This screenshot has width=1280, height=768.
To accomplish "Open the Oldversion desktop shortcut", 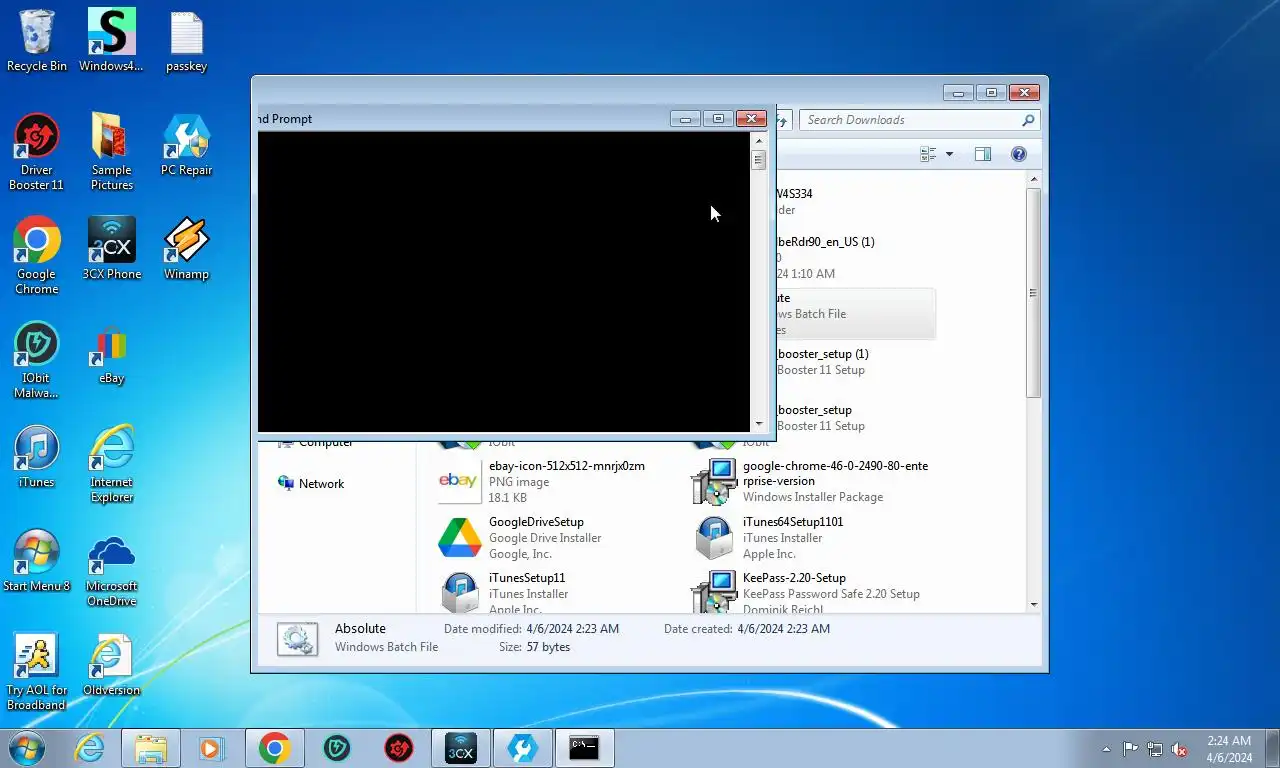I will (111, 665).
